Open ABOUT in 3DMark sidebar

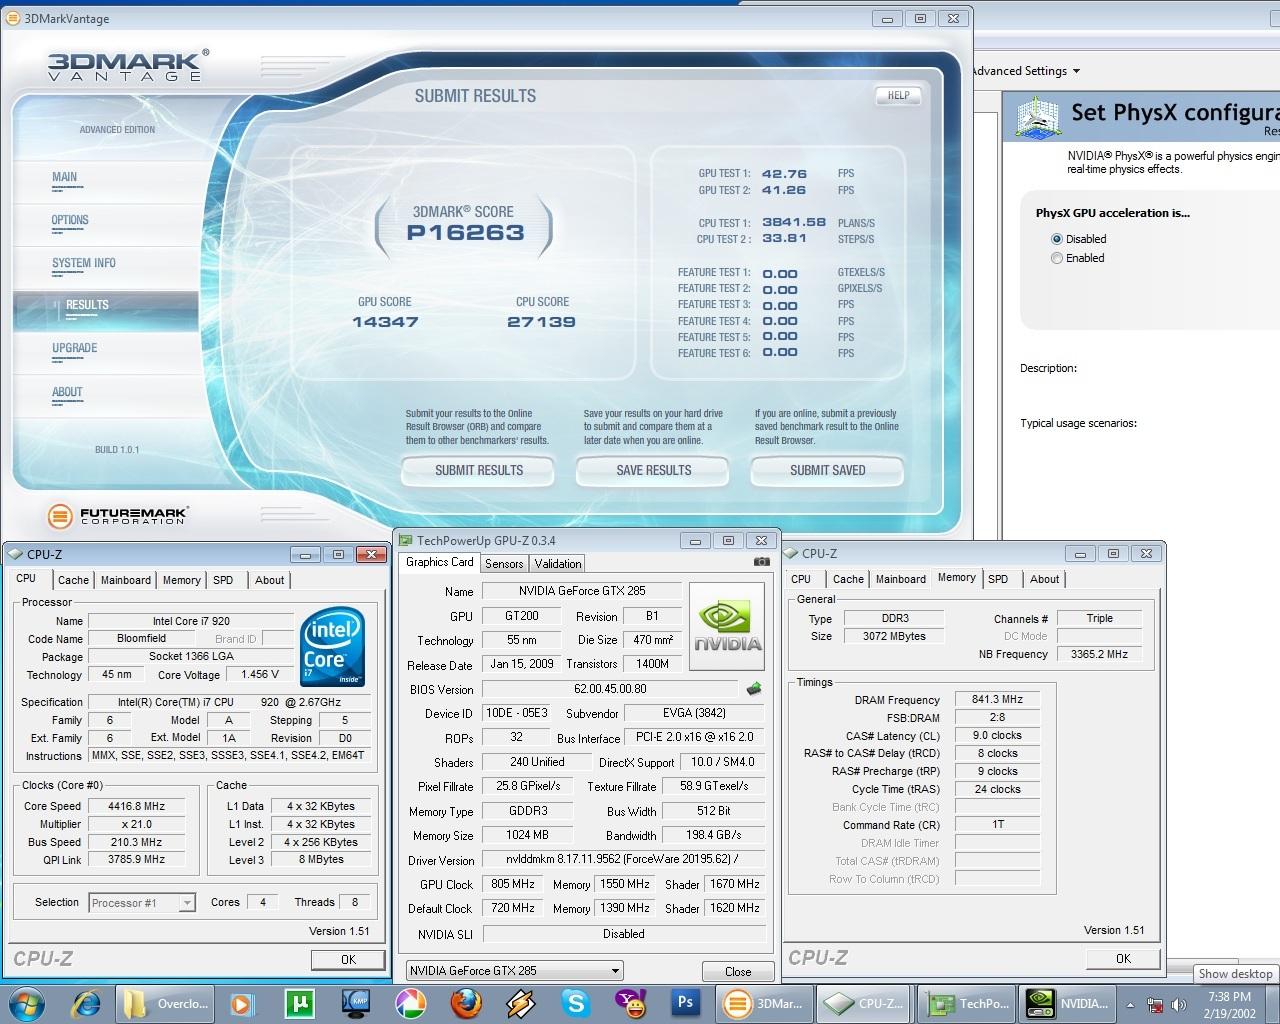point(67,392)
